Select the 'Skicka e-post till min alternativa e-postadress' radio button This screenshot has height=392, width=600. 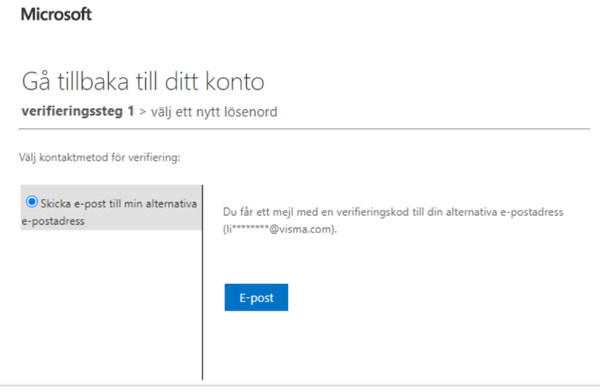pyautogui.click(x=32, y=201)
